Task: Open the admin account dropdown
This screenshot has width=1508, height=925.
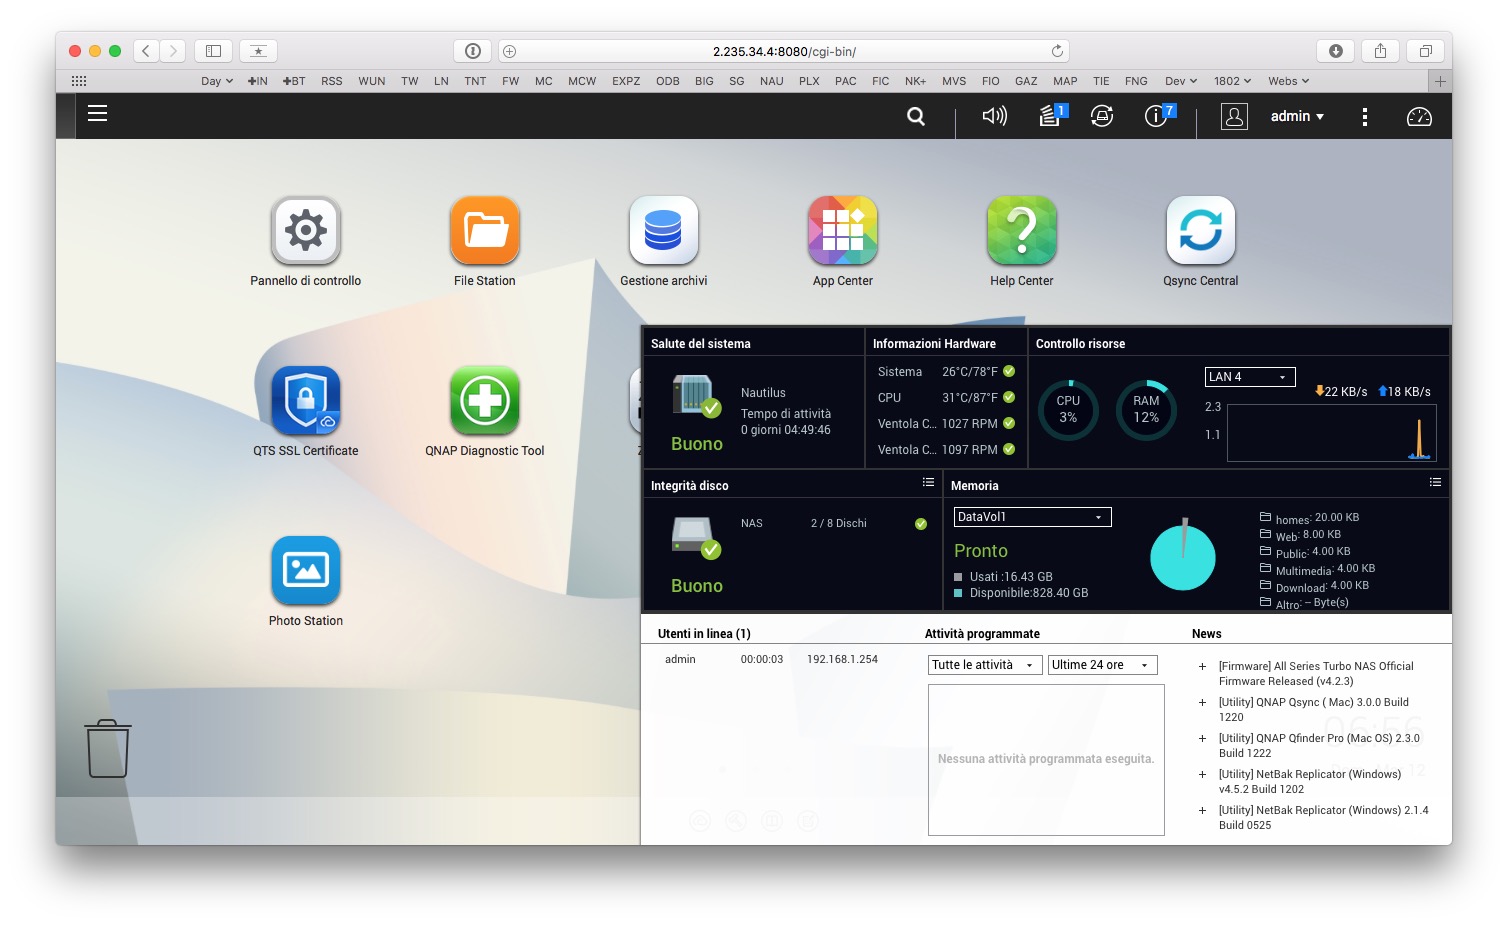Action: (x=1297, y=117)
